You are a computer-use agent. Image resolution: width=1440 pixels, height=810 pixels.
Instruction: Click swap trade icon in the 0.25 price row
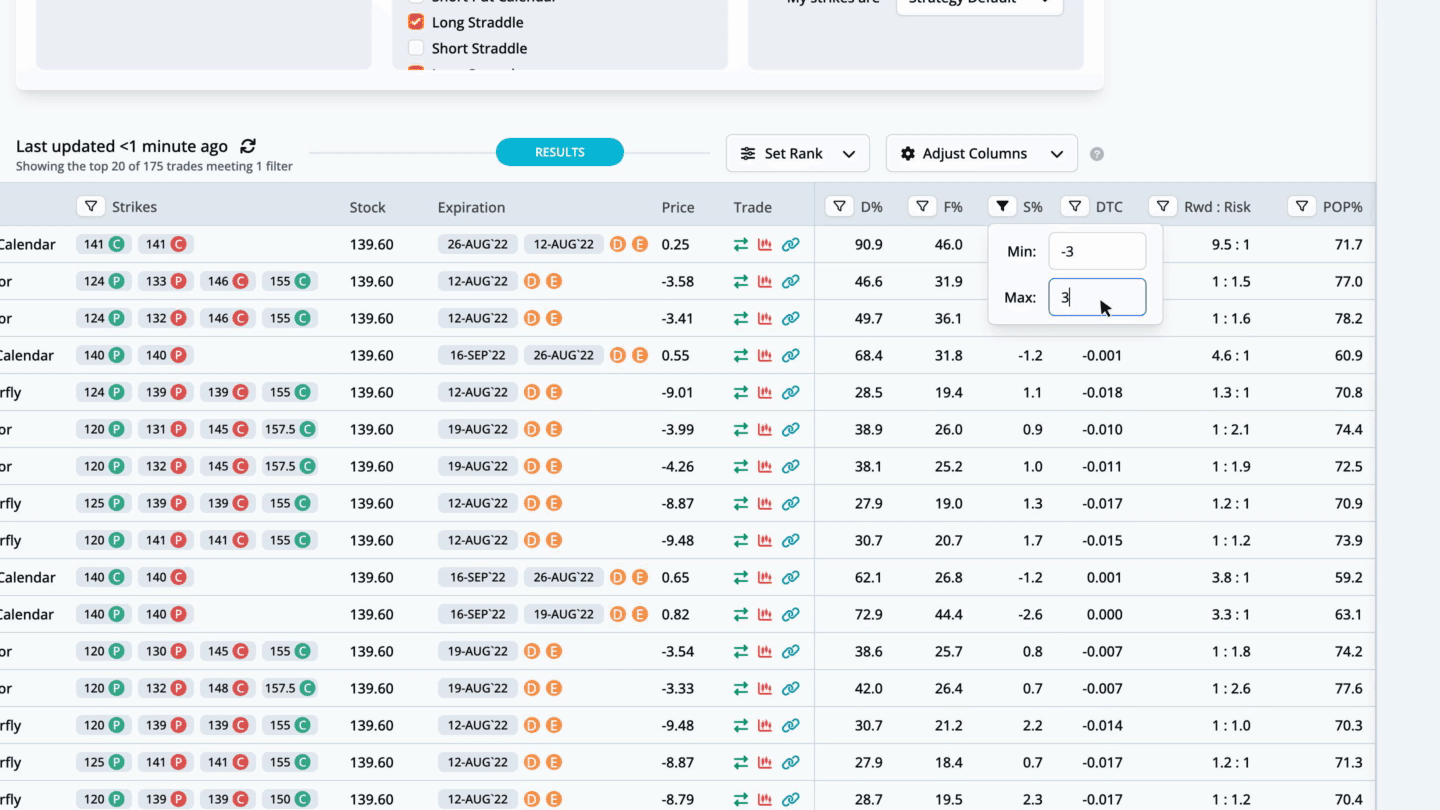[741, 244]
